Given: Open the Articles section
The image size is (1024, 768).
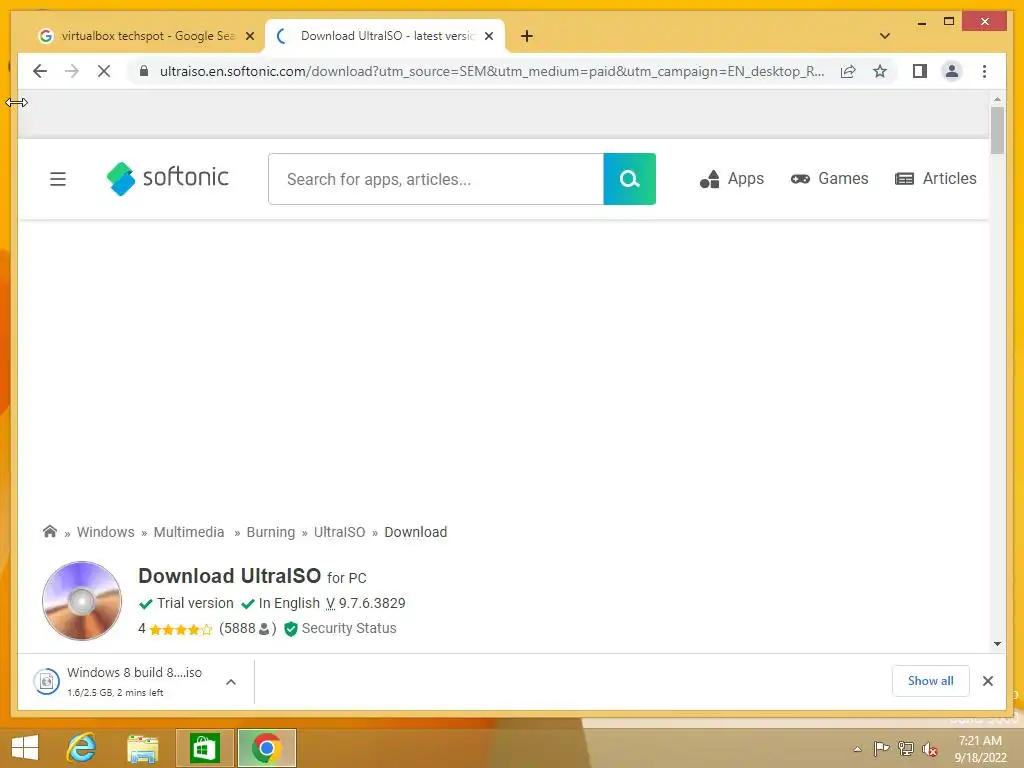Looking at the screenshot, I should [935, 178].
